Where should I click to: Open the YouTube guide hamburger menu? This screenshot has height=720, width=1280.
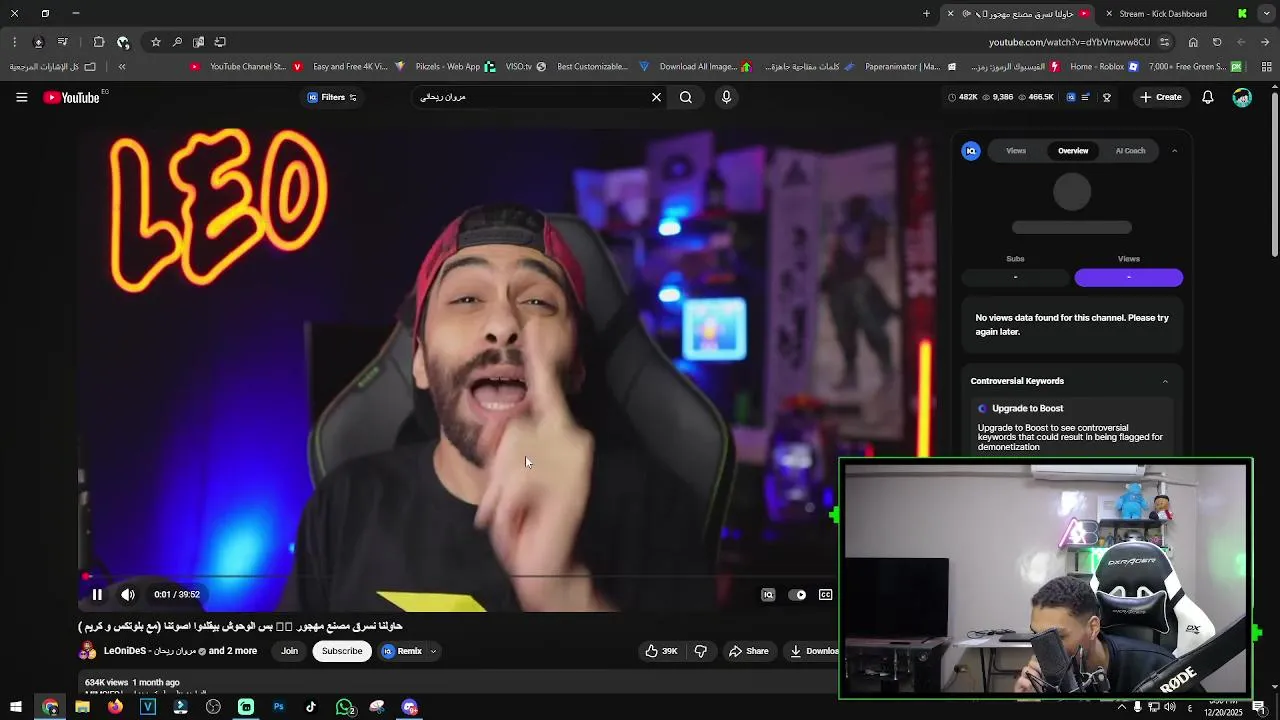point(21,97)
